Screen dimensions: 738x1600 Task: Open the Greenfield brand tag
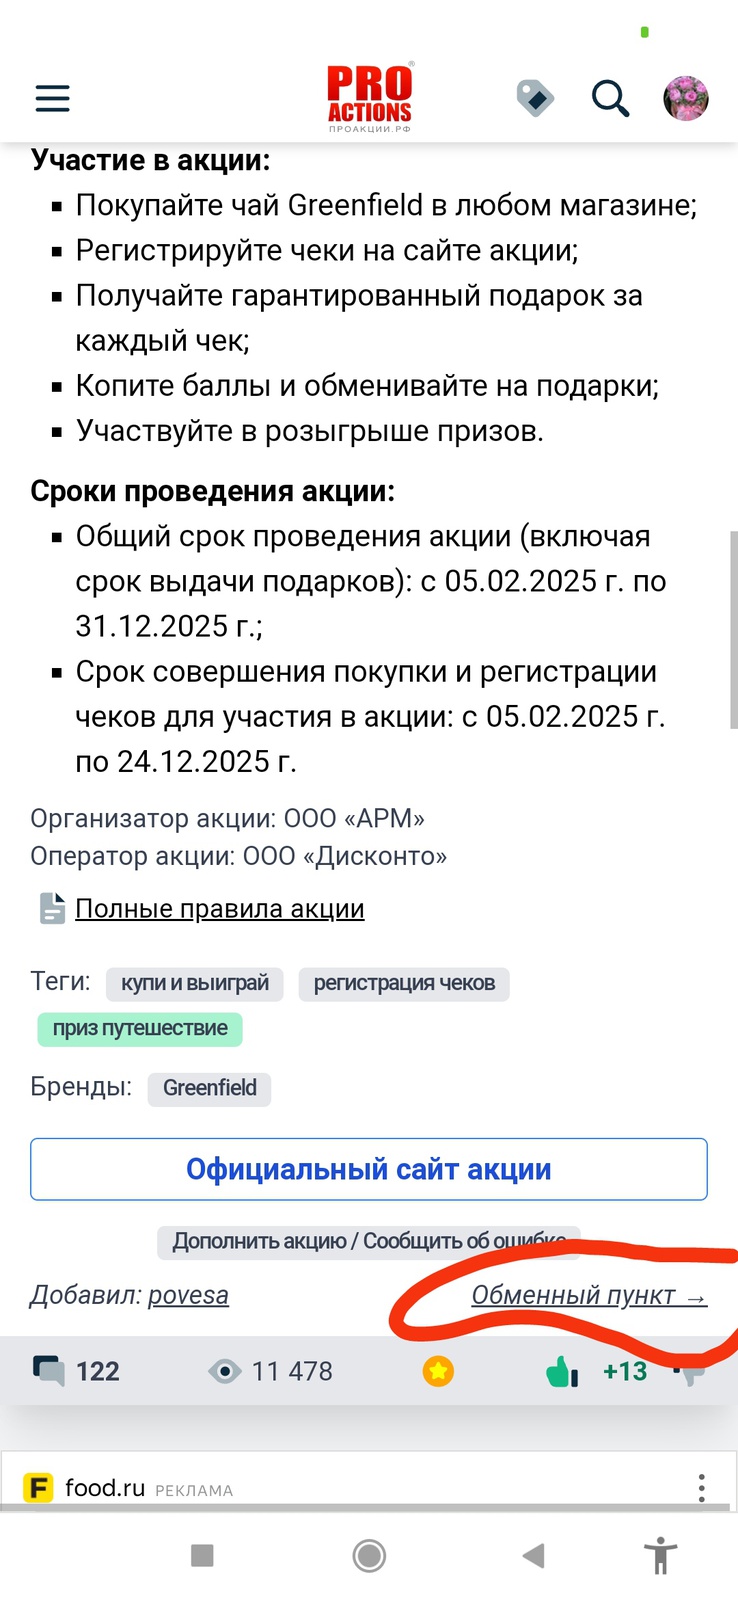(209, 1088)
